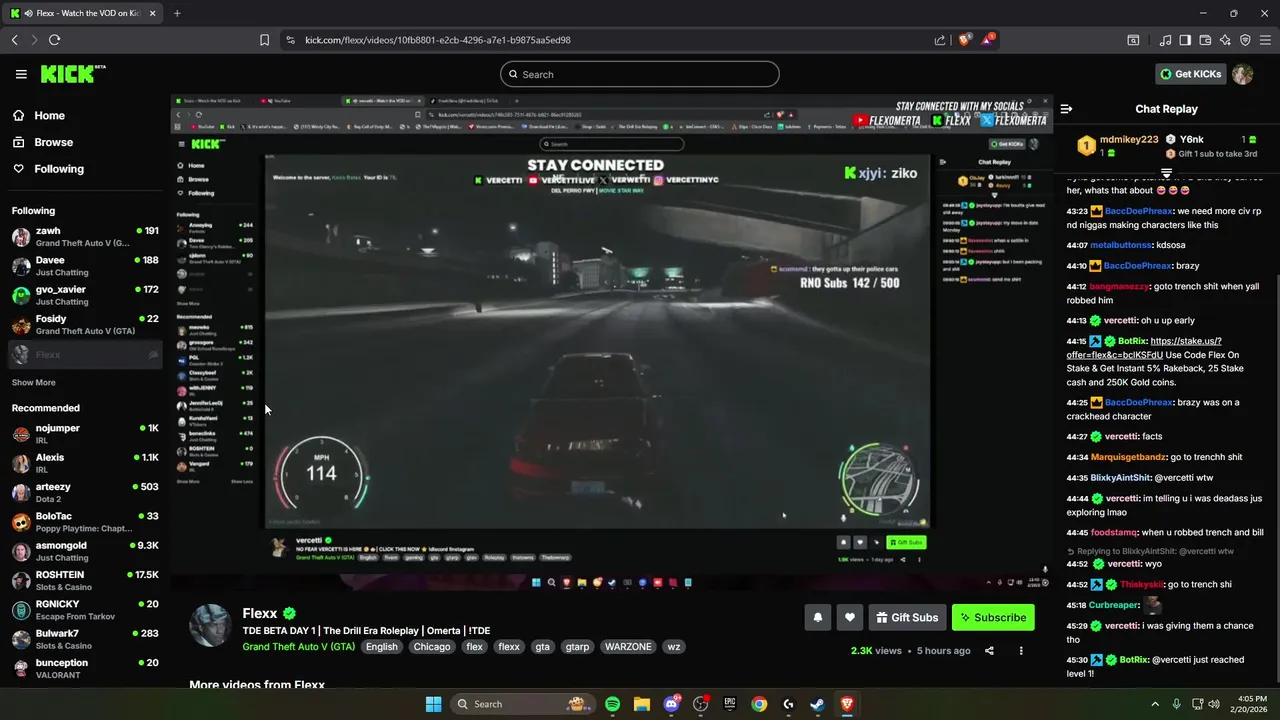Open Epic Games Launcher from the taskbar
Image resolution: width=1280 pixels, height=720 pixels.
730,704
